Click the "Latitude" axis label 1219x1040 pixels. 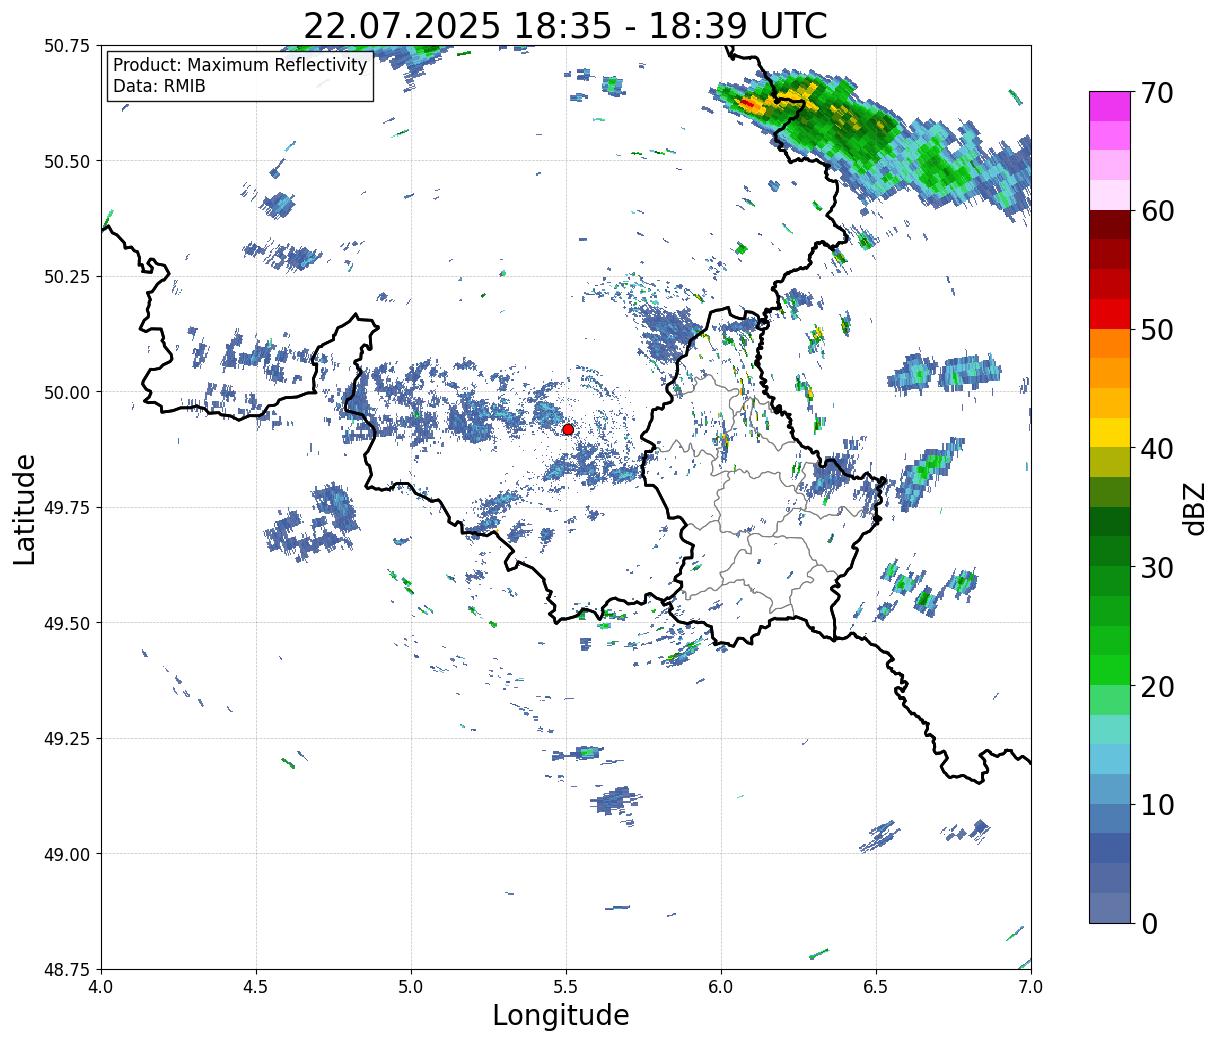[25, 509]
